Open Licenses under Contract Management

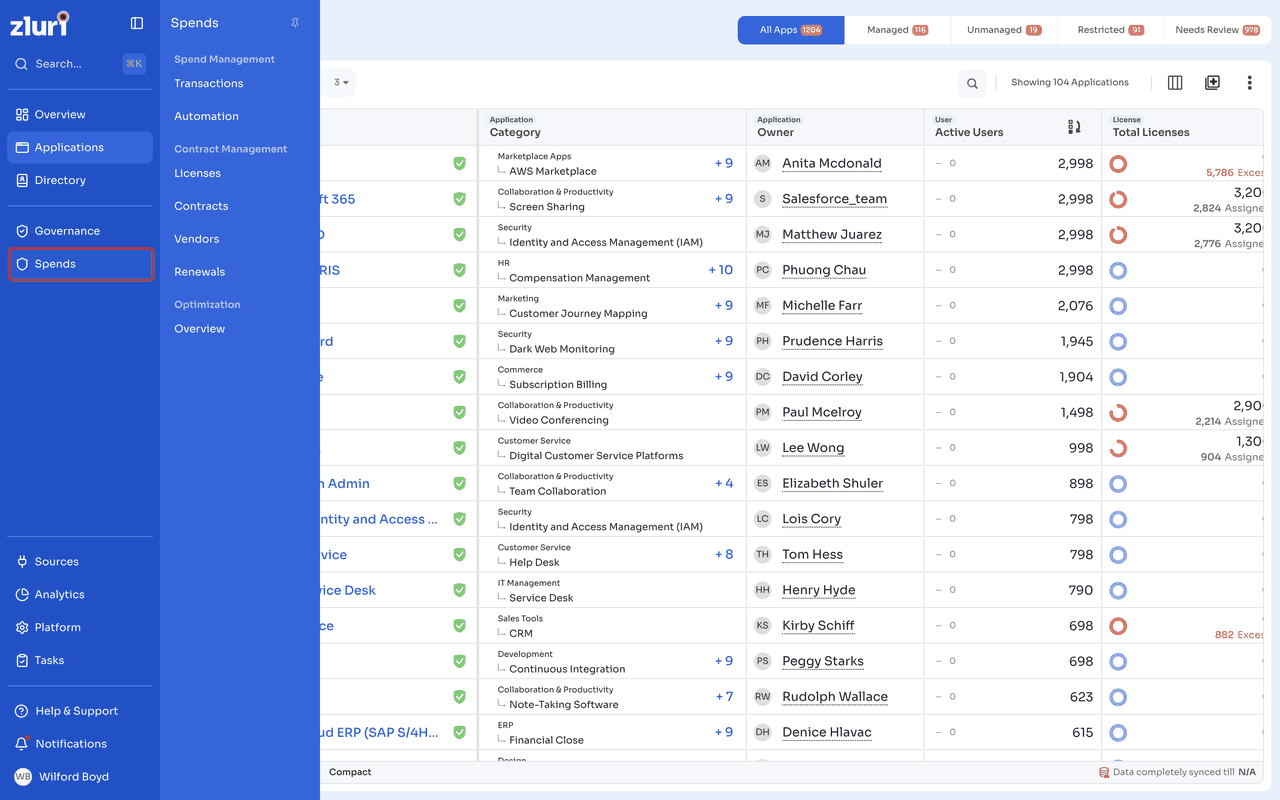pyautogui.click(x=198, y=173)
